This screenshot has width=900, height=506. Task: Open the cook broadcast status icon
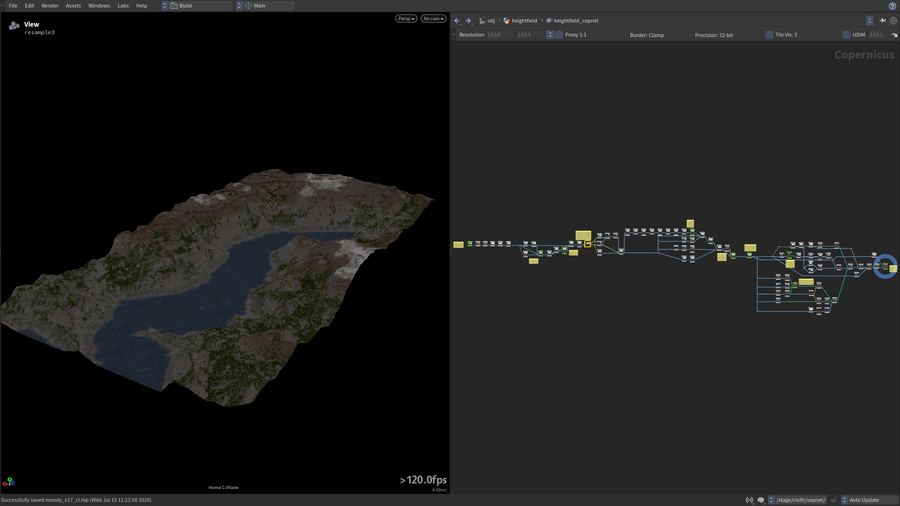[750, 500]
